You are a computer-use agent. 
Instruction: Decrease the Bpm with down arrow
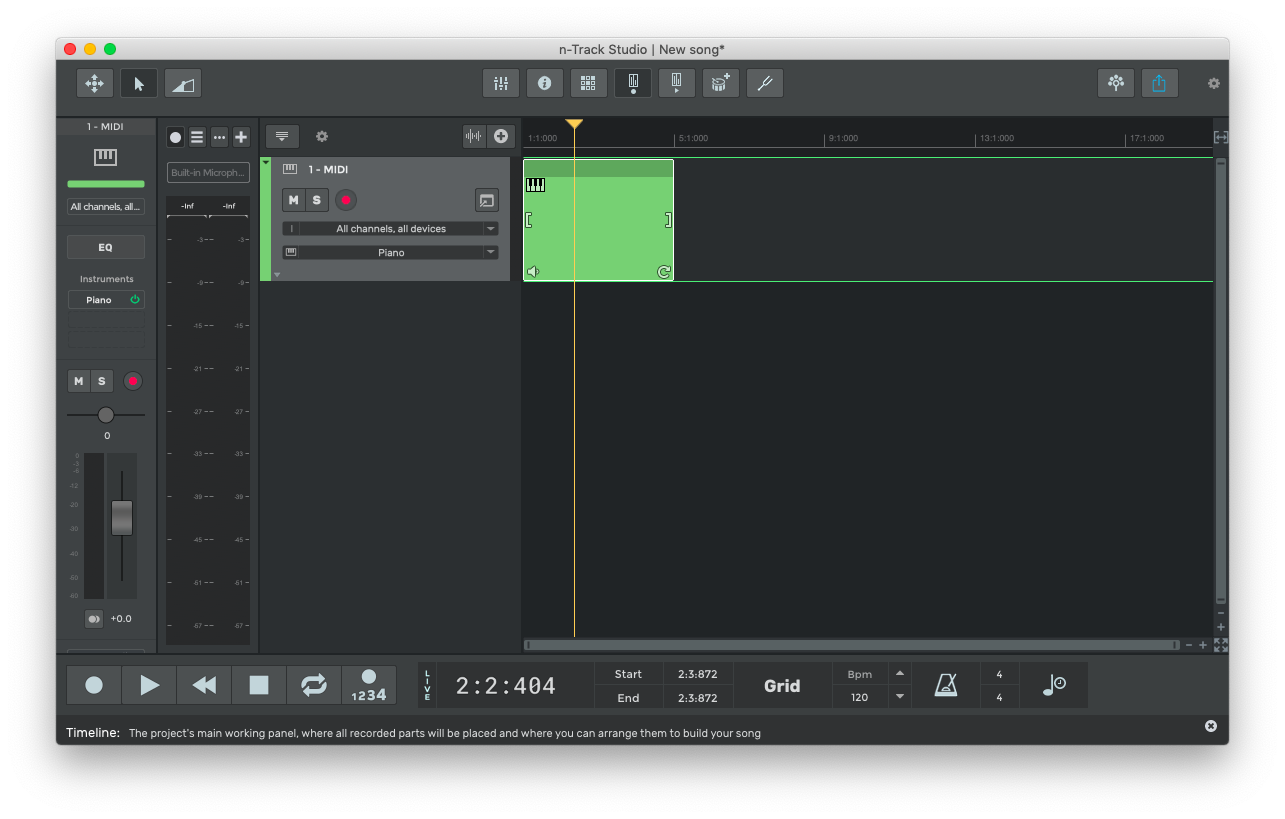(x=900, y=697)
